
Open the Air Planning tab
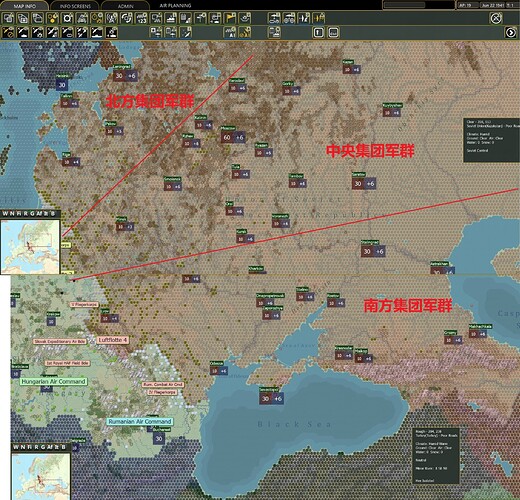coord(175,6)
